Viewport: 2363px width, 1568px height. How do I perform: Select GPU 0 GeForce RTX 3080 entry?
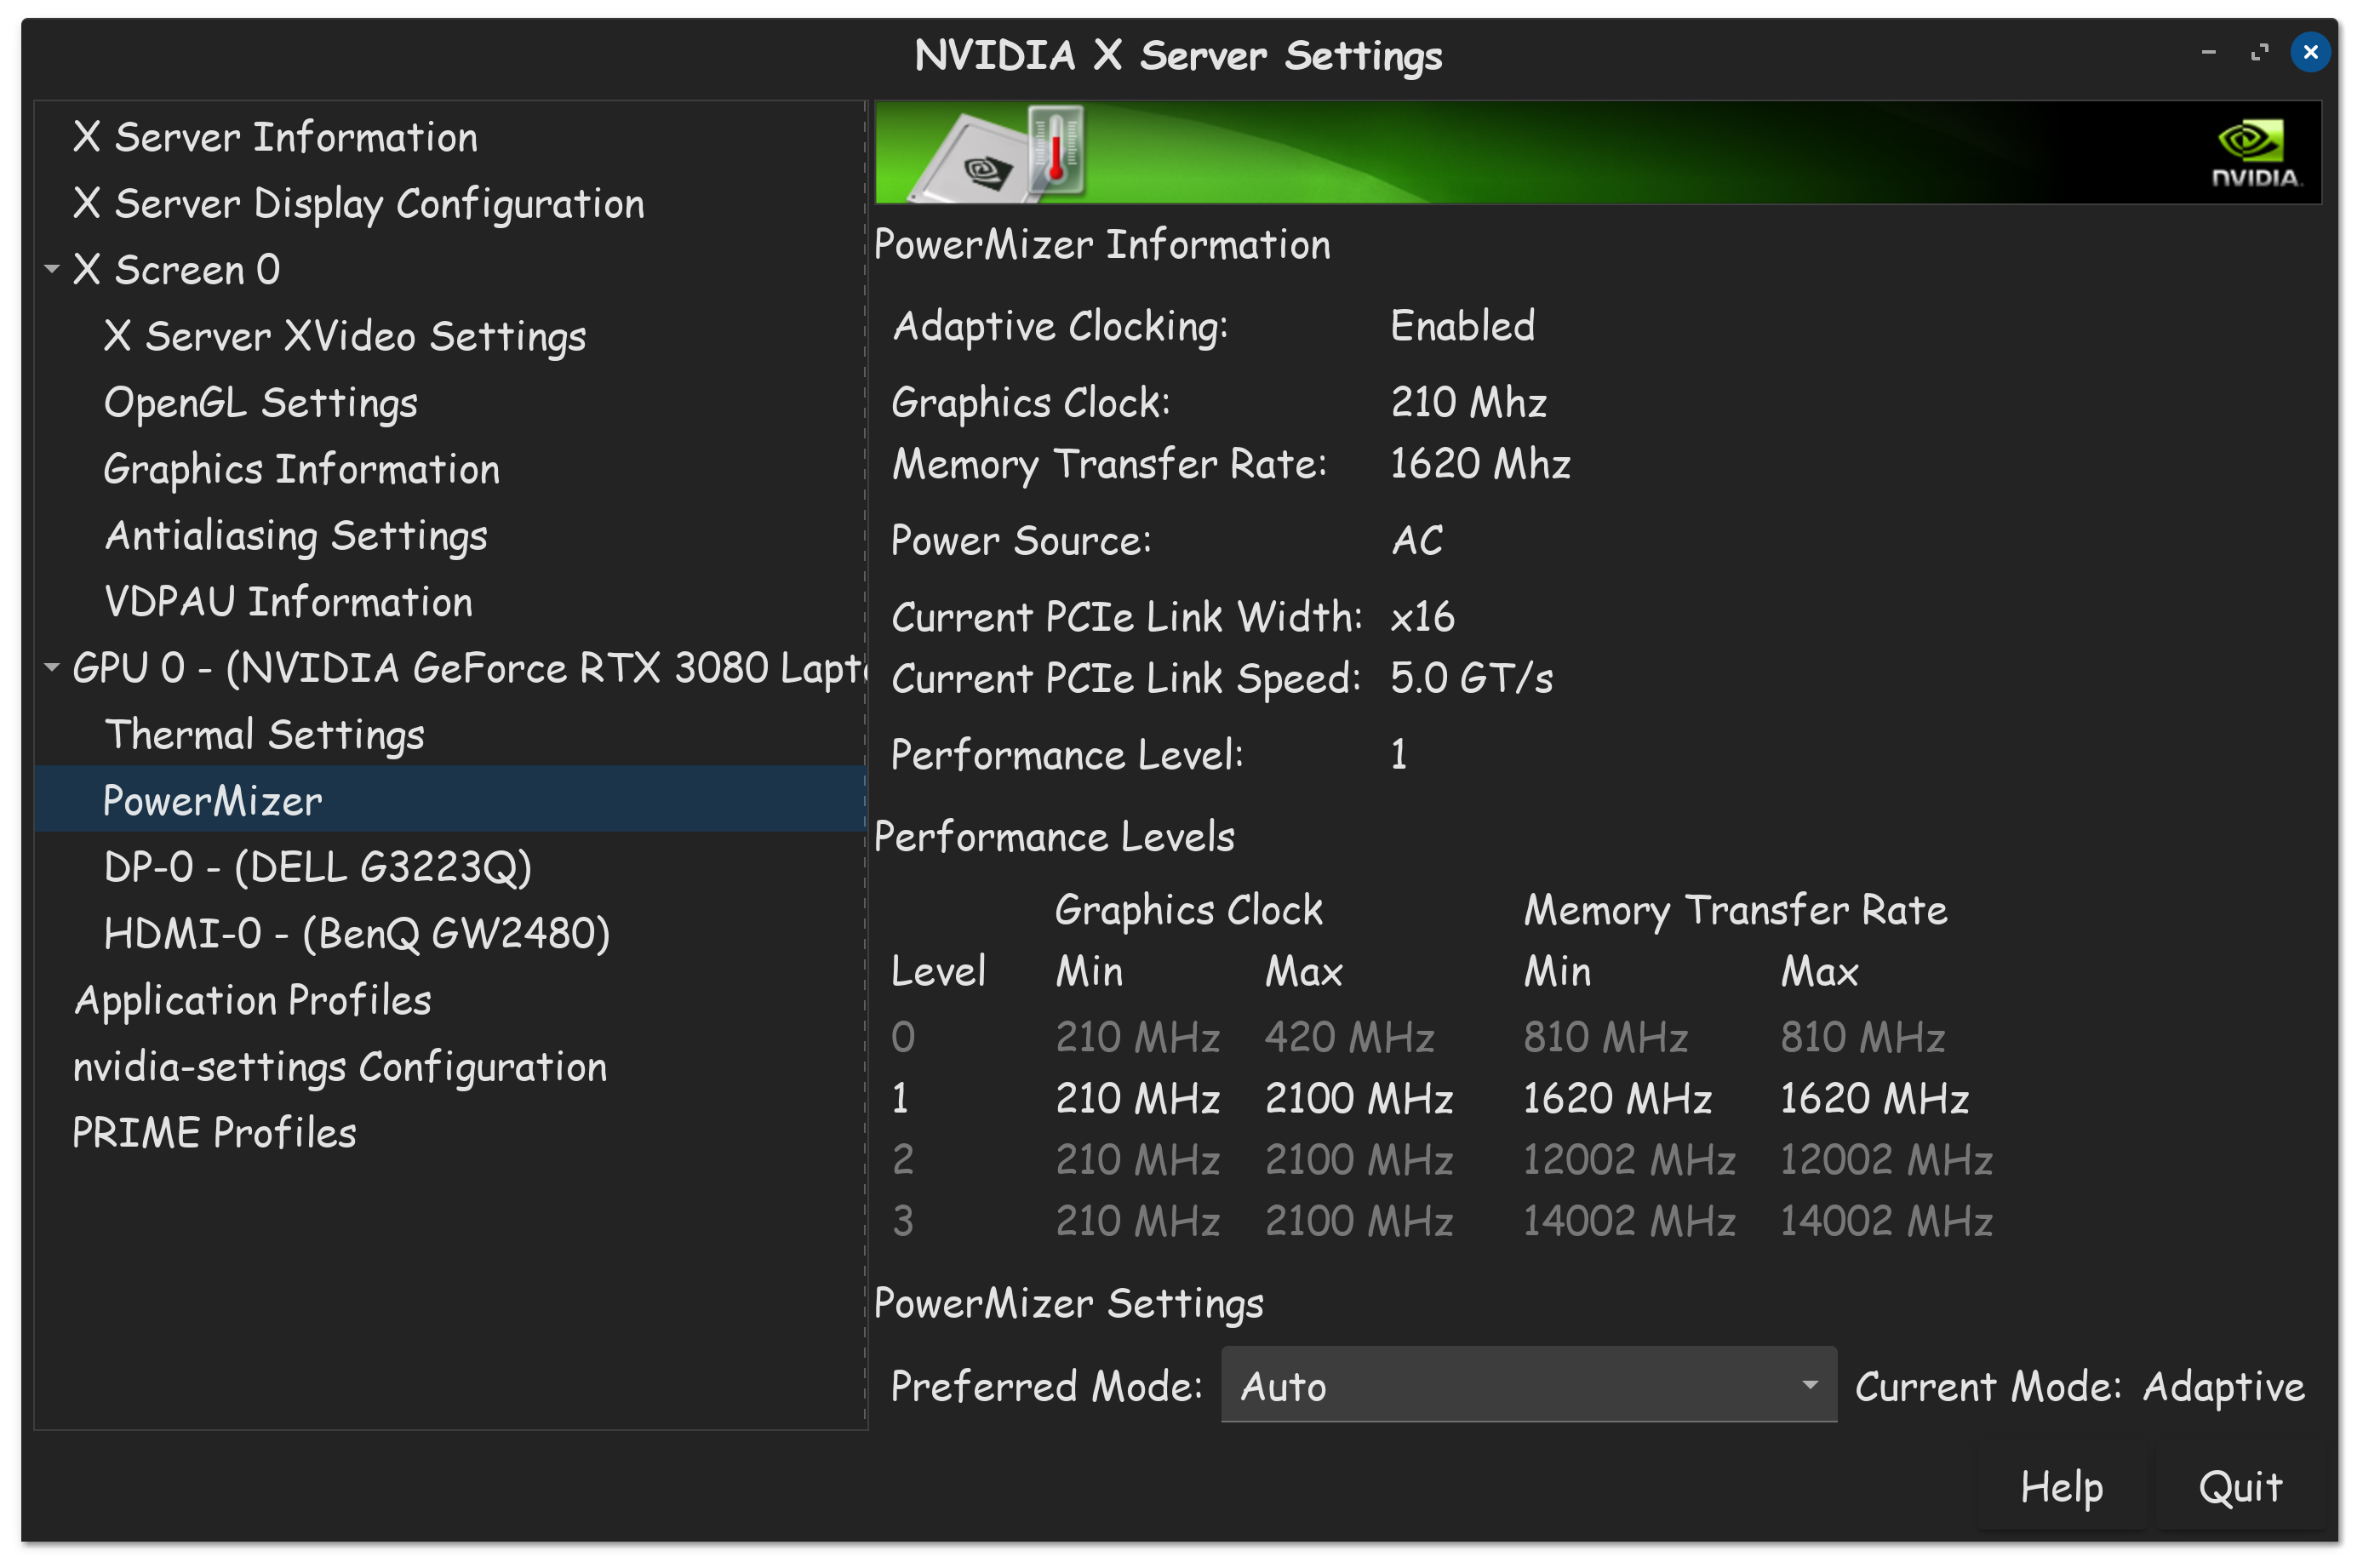point(468,667)
